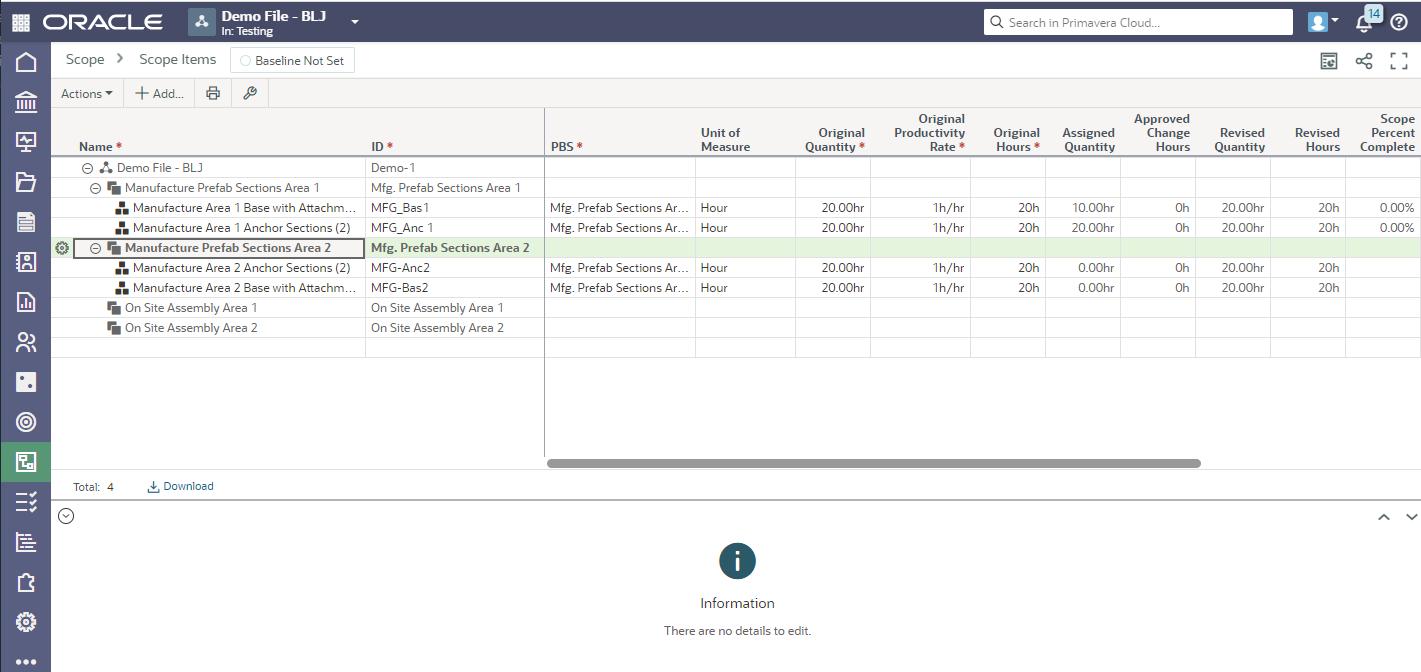
Task: Click the share icon at top right
Action: coord(1364,61)
